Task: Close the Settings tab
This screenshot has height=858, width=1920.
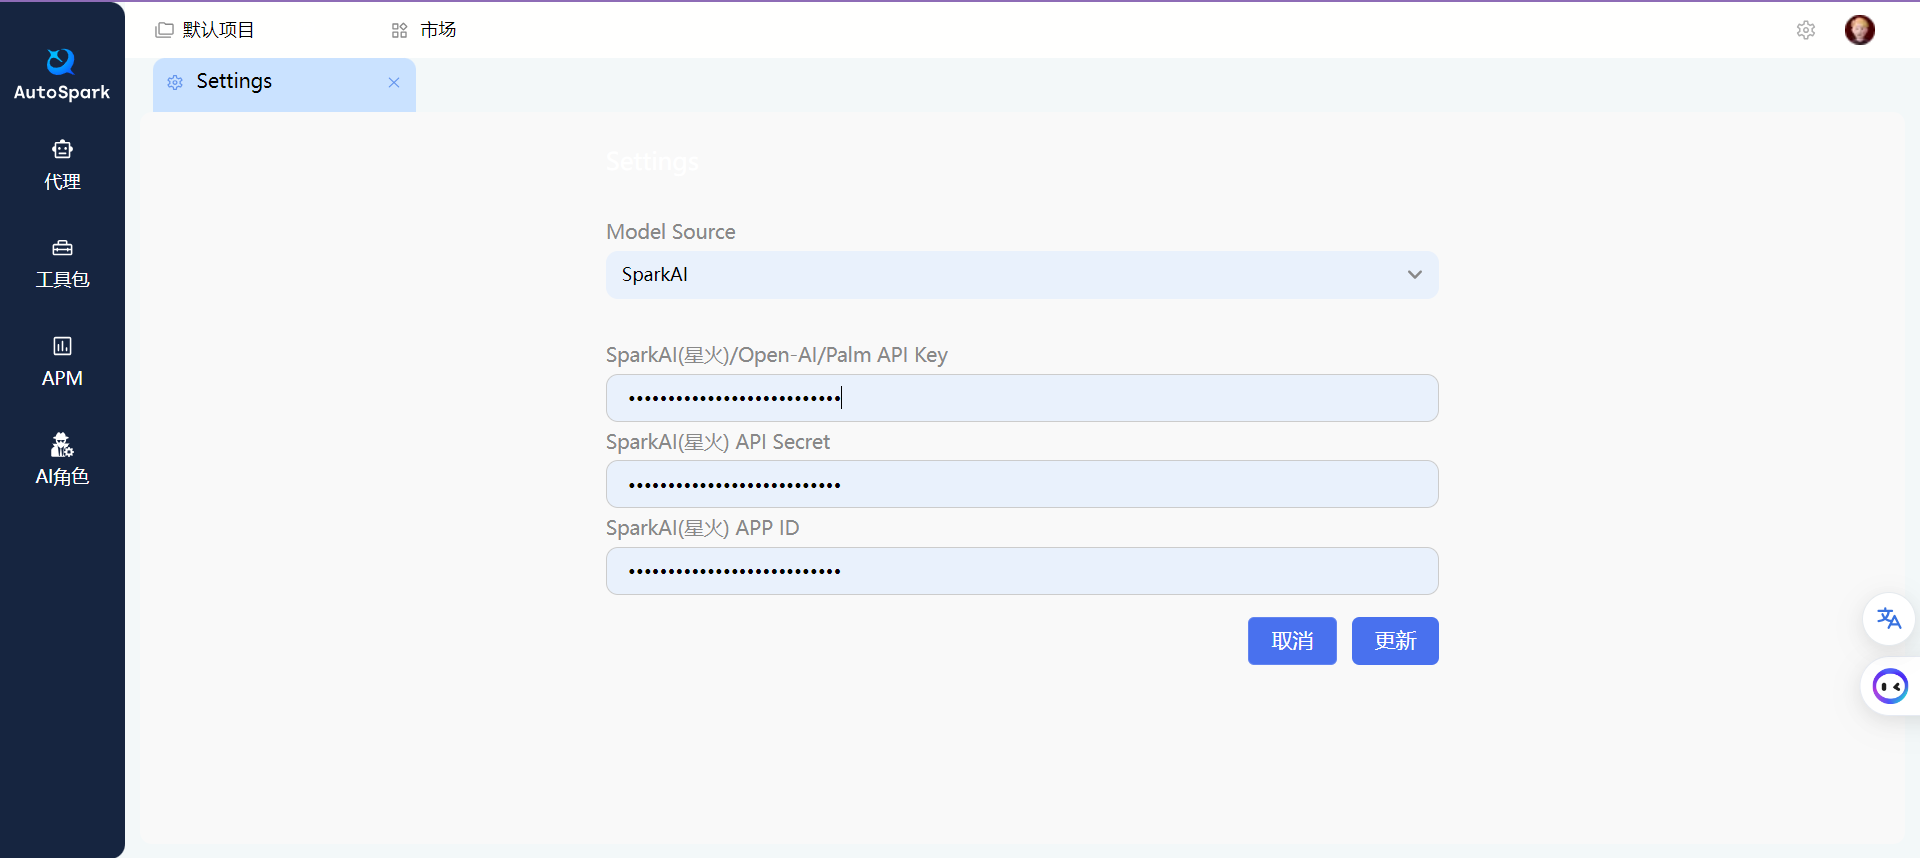Action: [394, 83]
